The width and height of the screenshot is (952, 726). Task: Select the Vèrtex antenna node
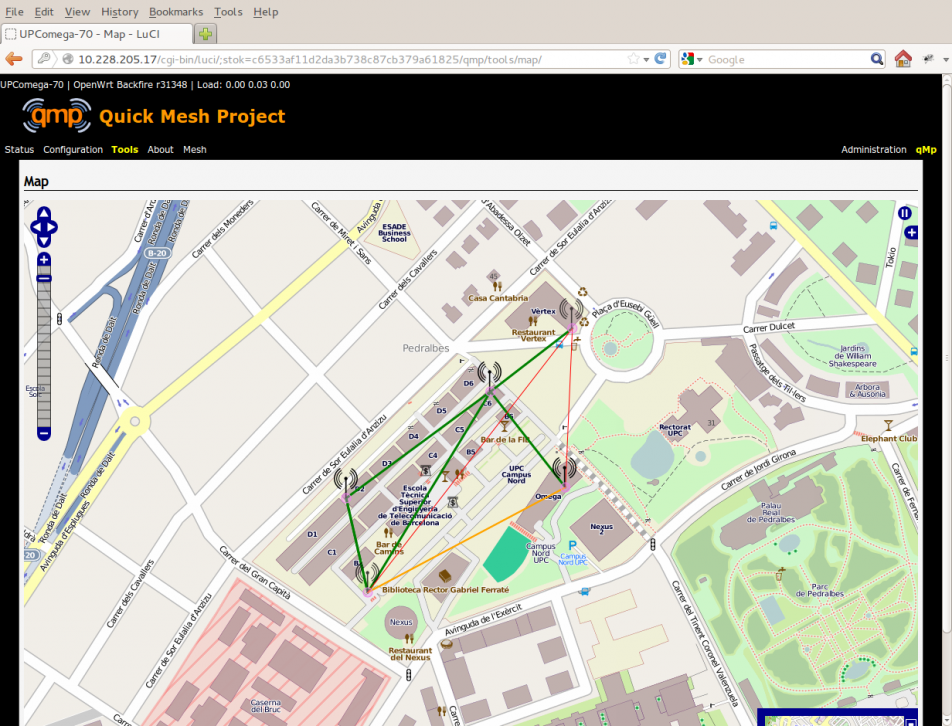pos(571,314)
